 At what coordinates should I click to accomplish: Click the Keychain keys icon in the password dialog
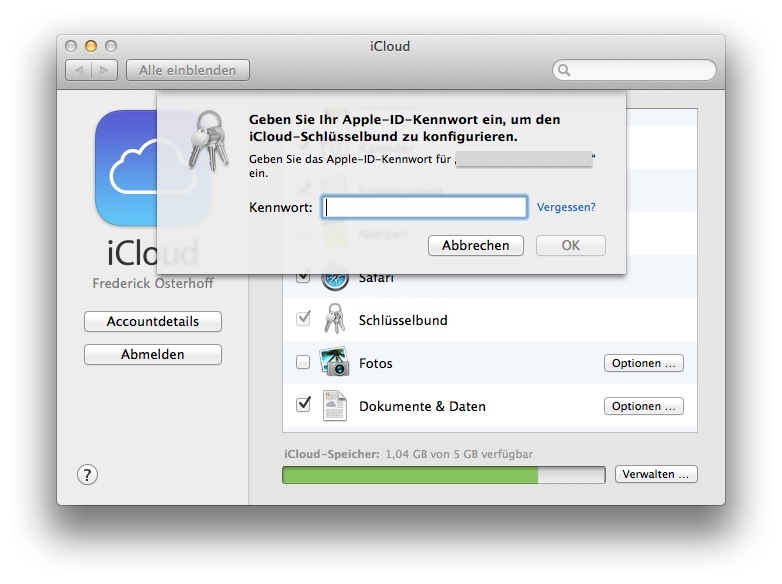(208, 141)
